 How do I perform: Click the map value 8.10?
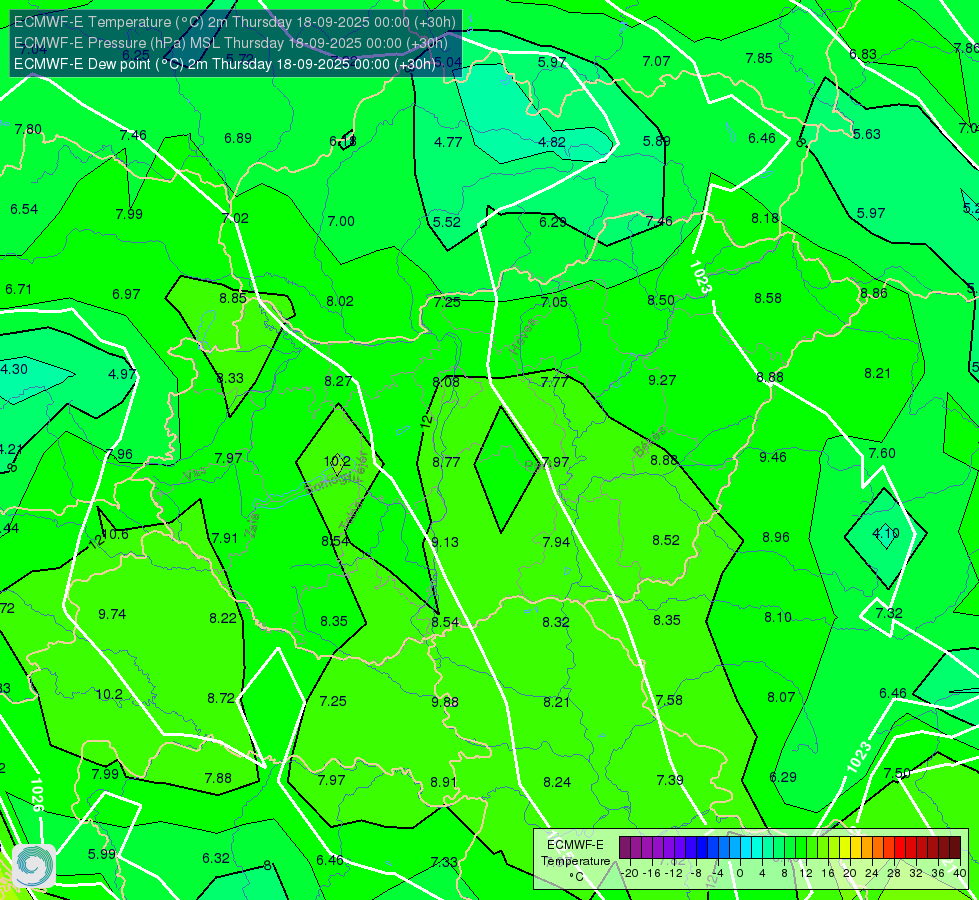(777, 618)
